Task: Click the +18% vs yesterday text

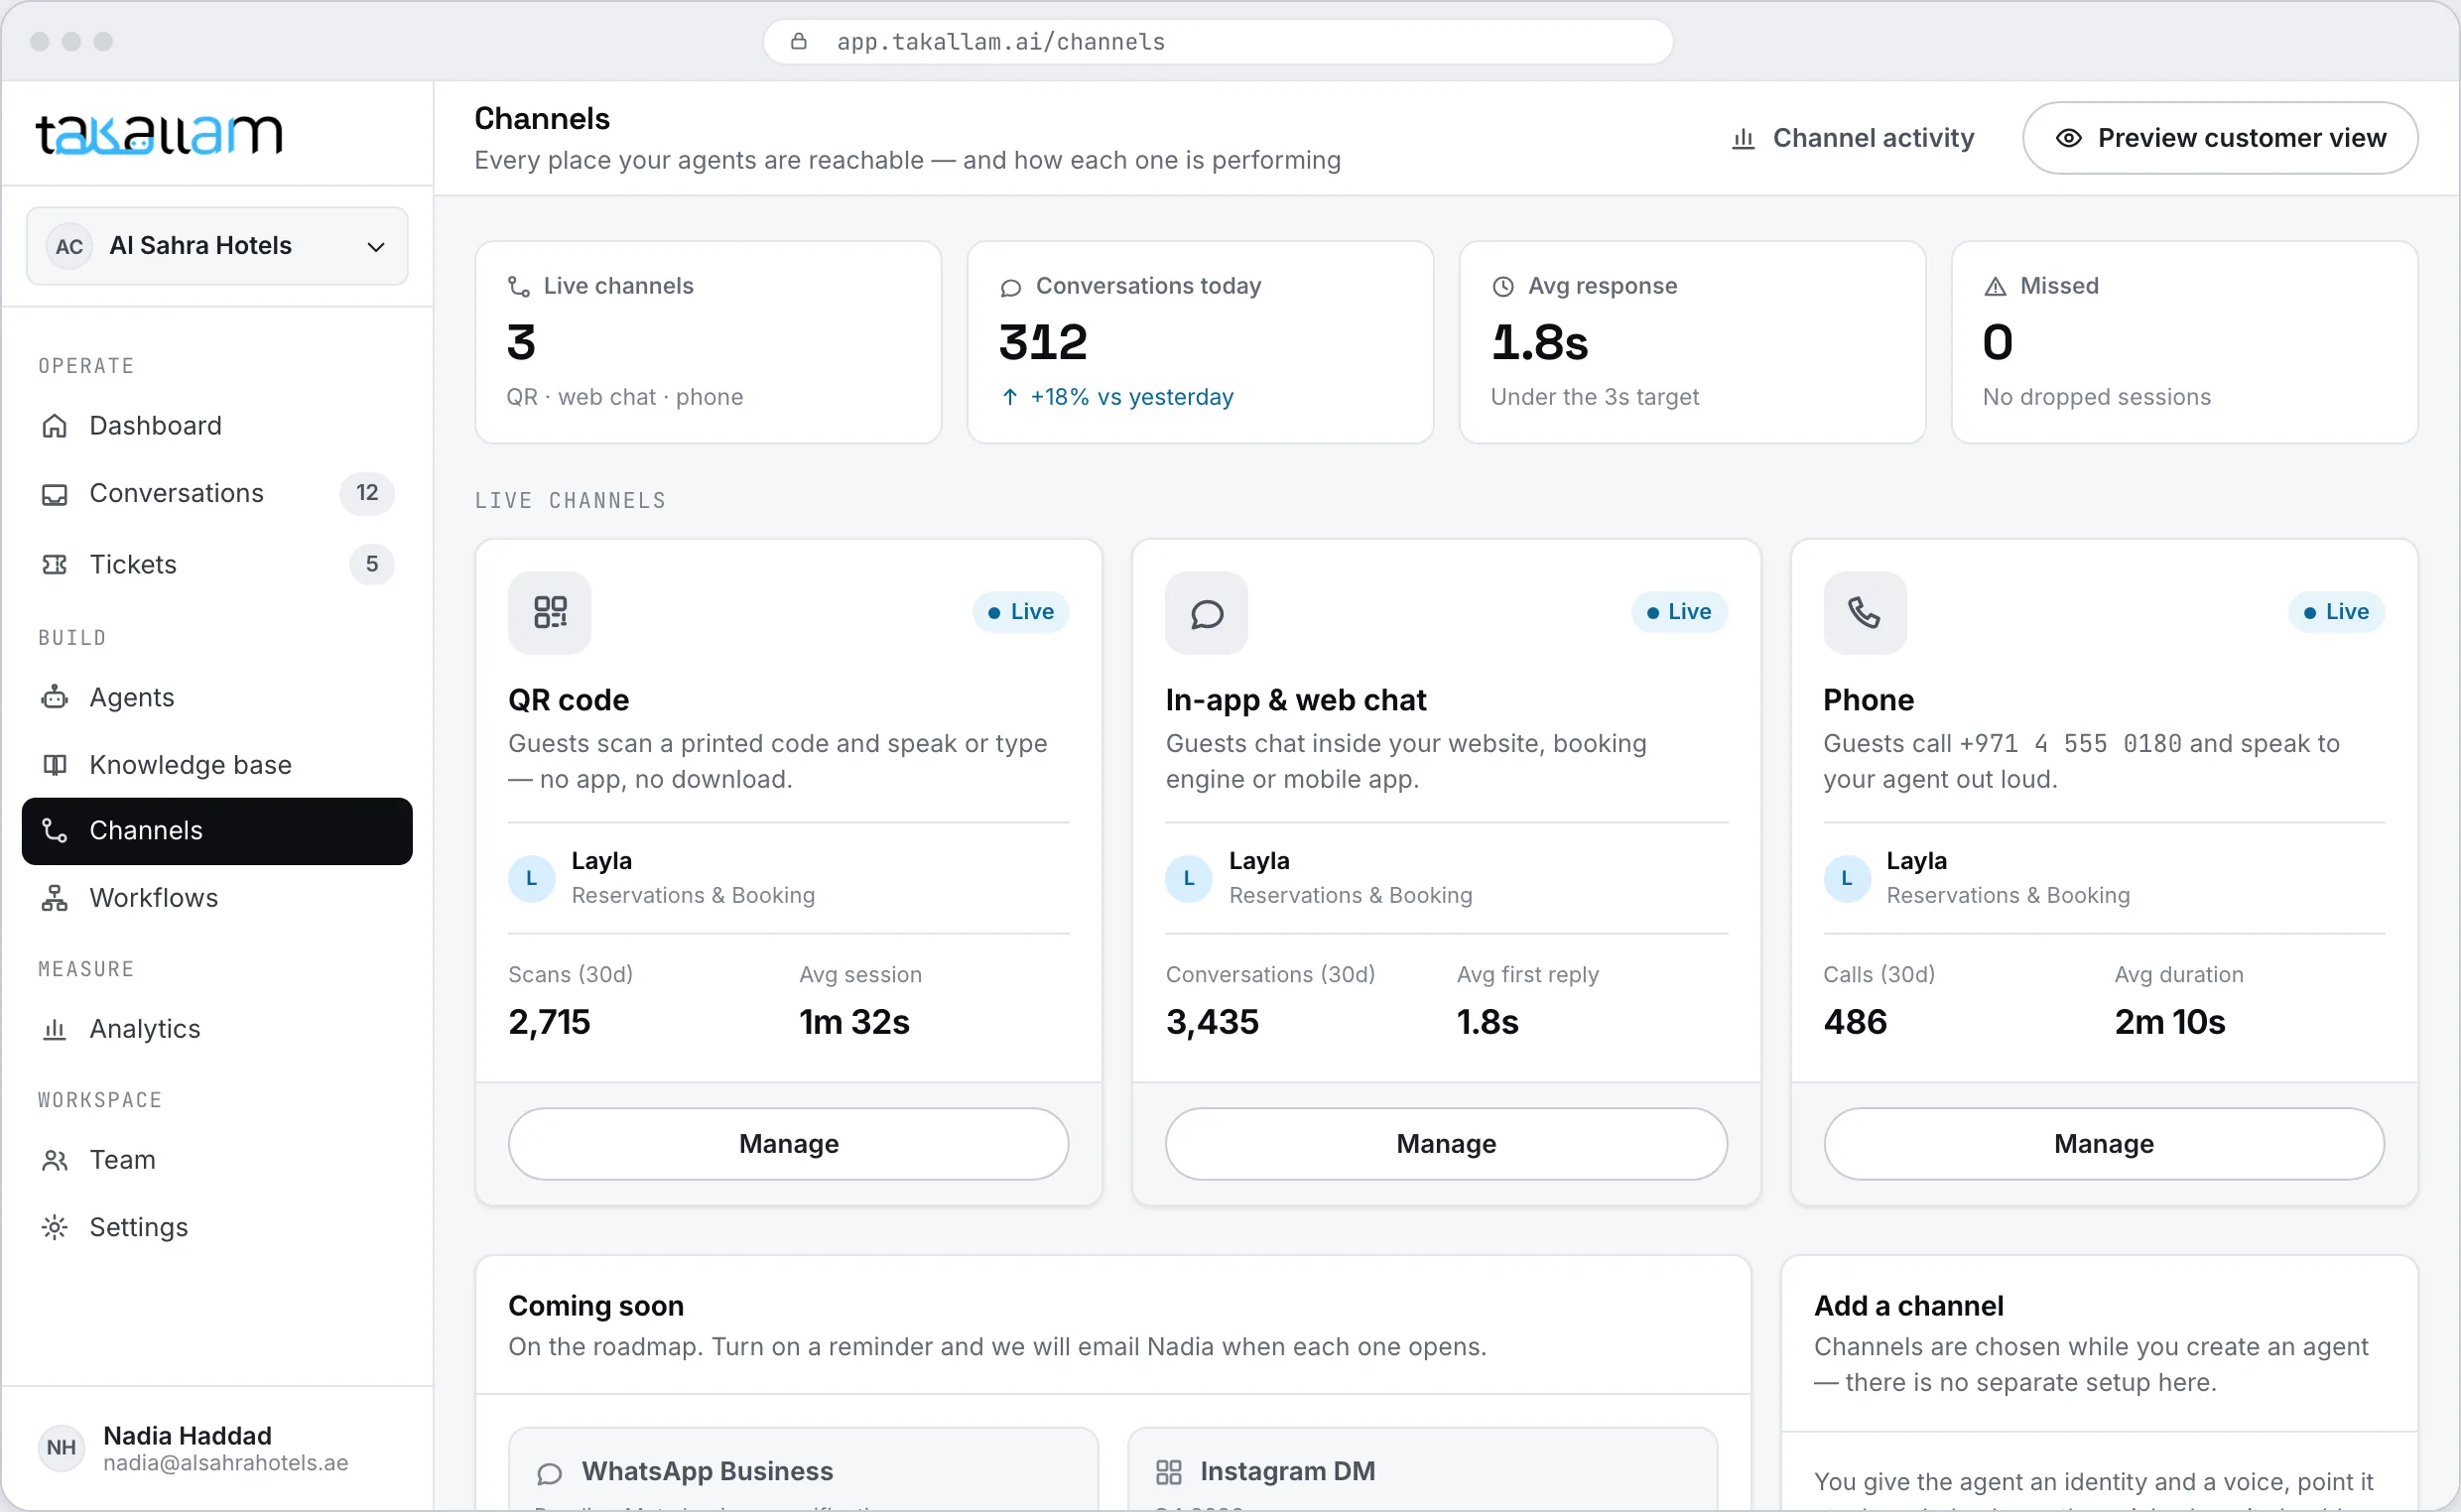Action: pos(1132,397)
